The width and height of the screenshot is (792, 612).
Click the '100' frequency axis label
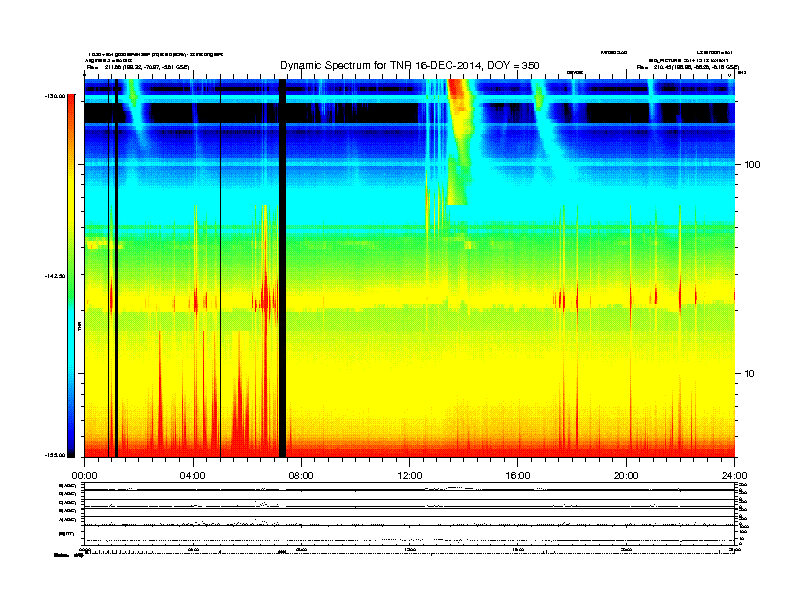pos(752,165)
